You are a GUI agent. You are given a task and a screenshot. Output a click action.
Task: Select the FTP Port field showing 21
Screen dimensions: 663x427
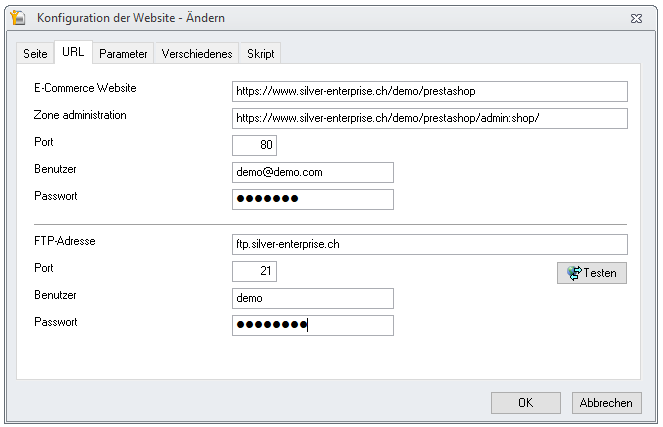(x=254, y=271)
